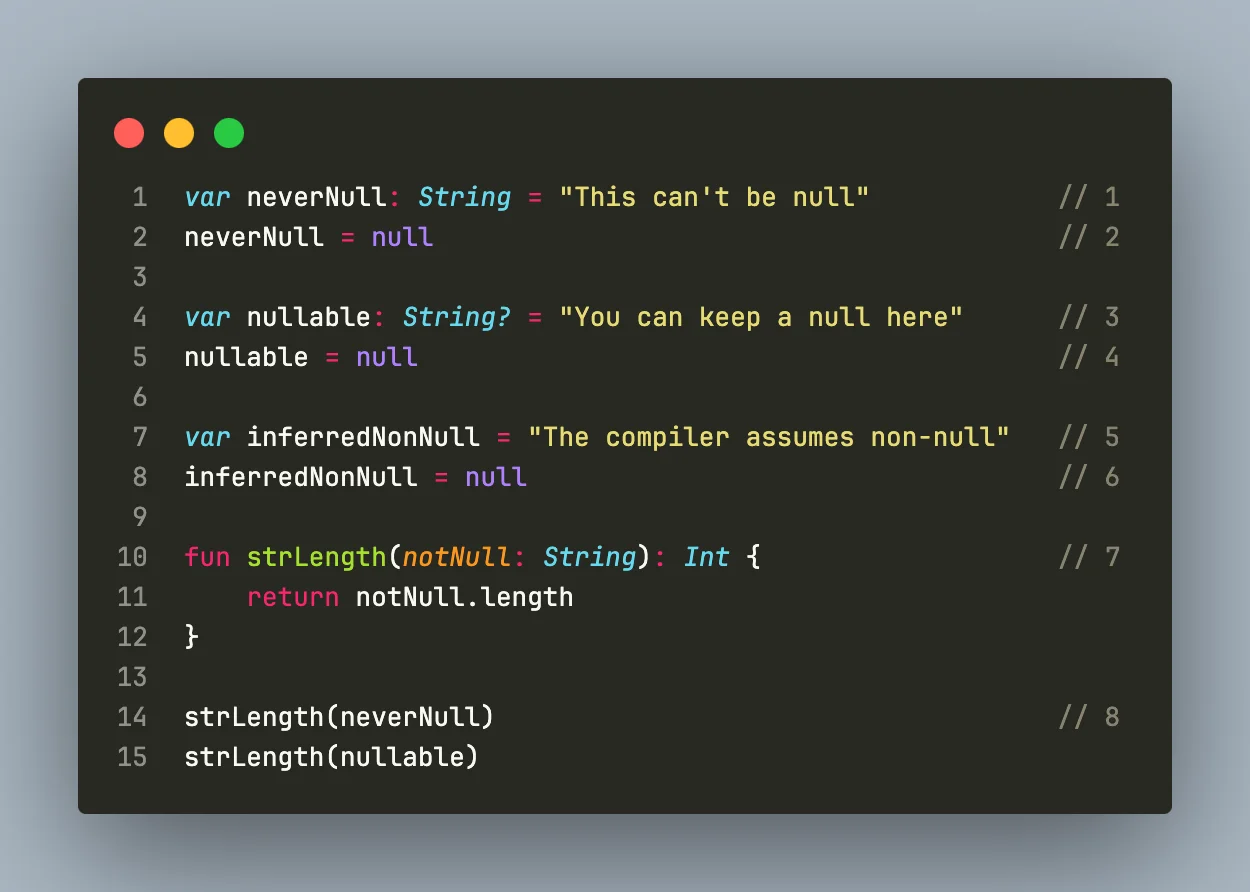Click the fun keyword
This screenshot has height=892, width=1250.
pos(207,557)
